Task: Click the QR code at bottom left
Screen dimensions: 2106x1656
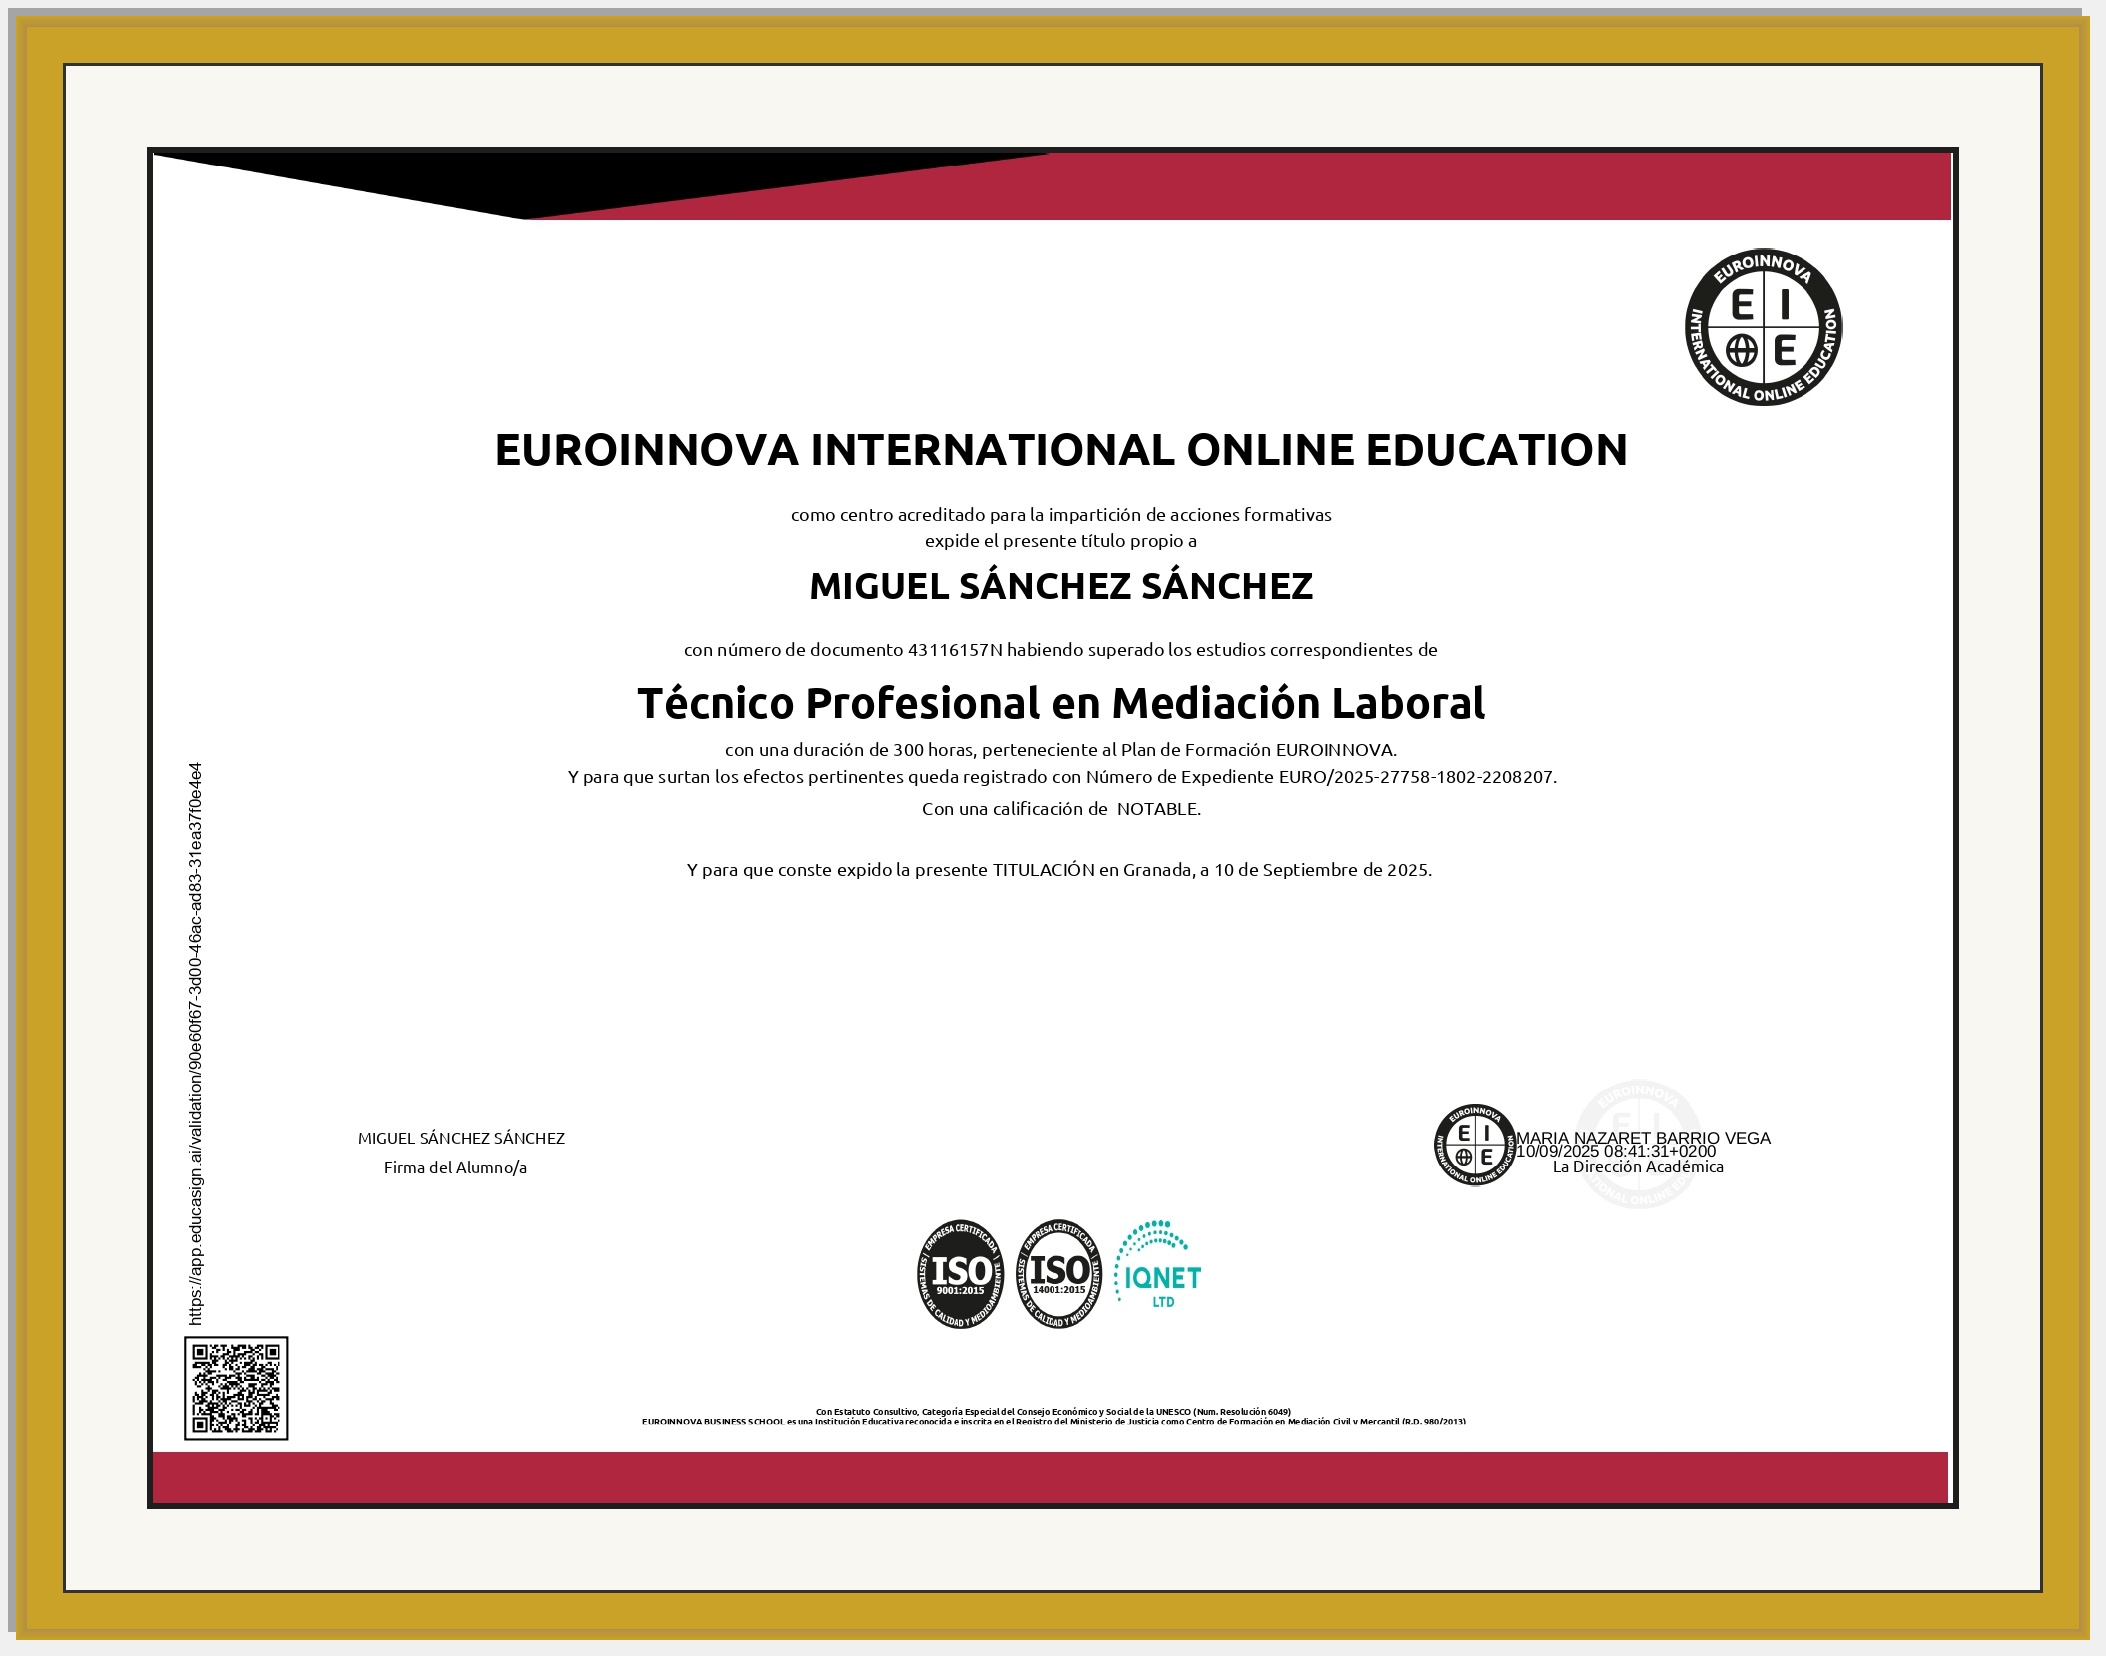Action: pos(236,1388)
